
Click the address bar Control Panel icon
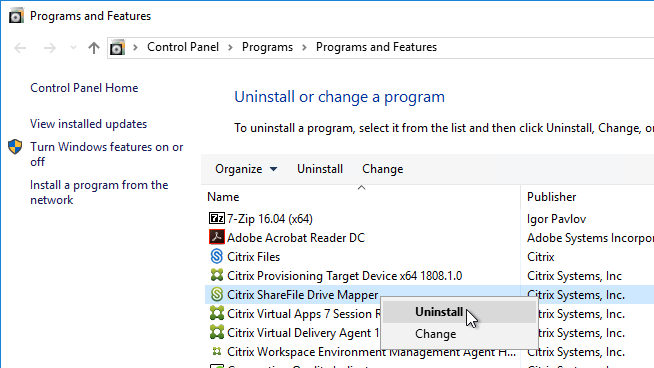[x=117, y=48]
